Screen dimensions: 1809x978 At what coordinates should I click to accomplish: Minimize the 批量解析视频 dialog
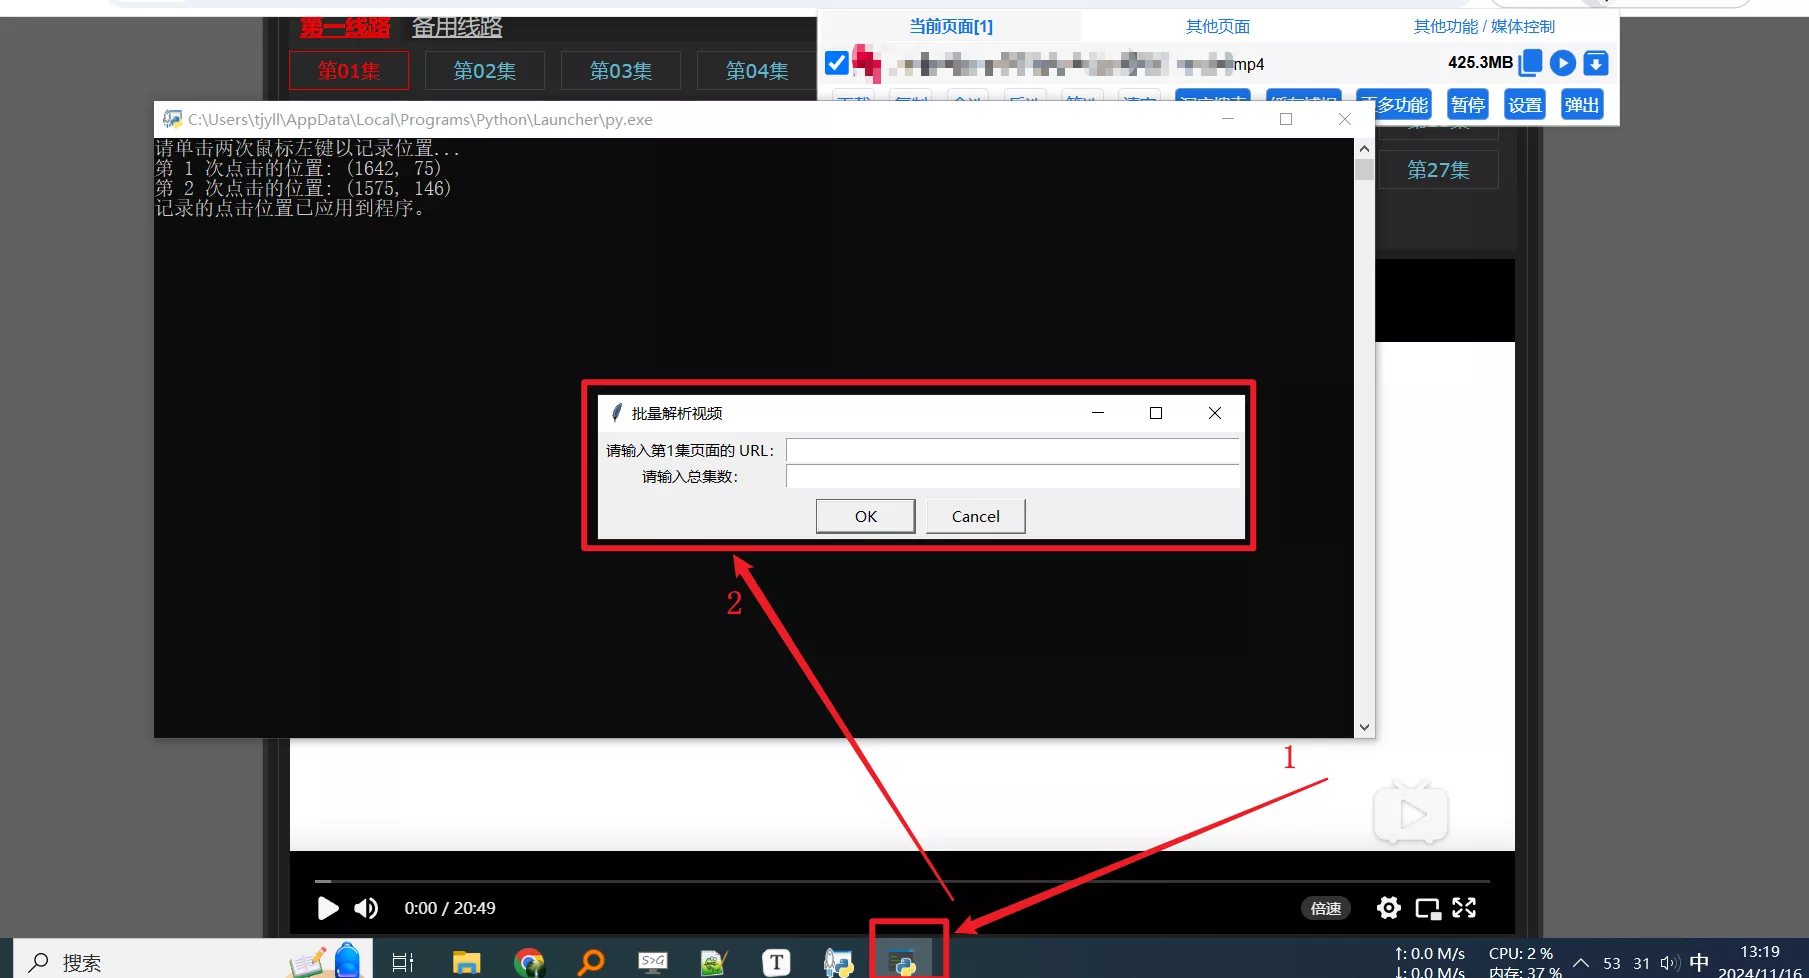1098,413
